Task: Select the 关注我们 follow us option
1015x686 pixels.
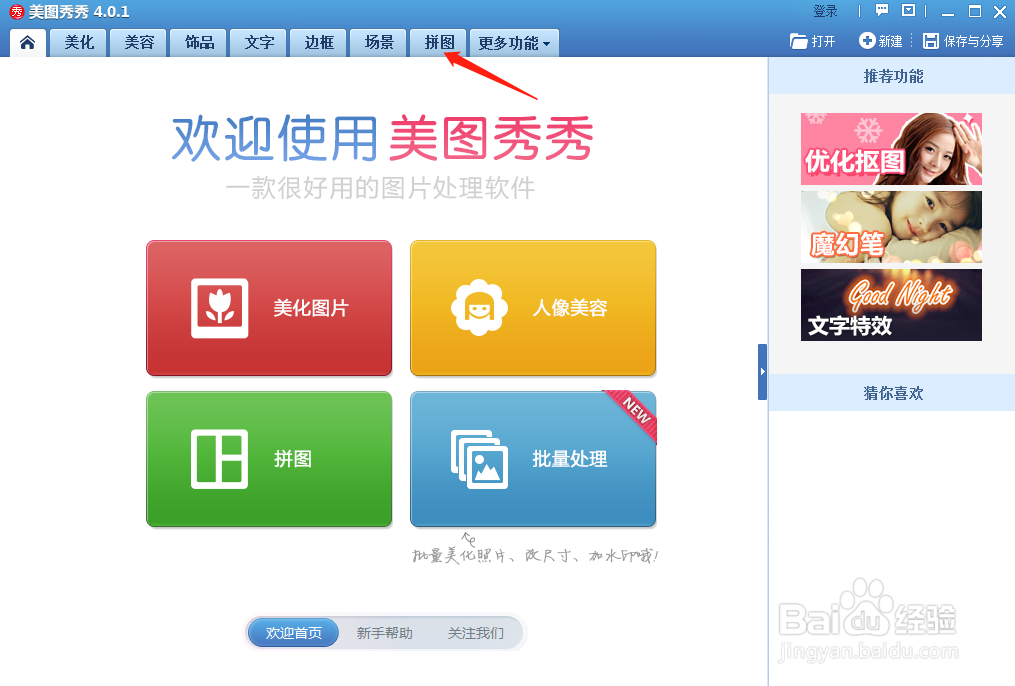Action: tap(477, 632)
